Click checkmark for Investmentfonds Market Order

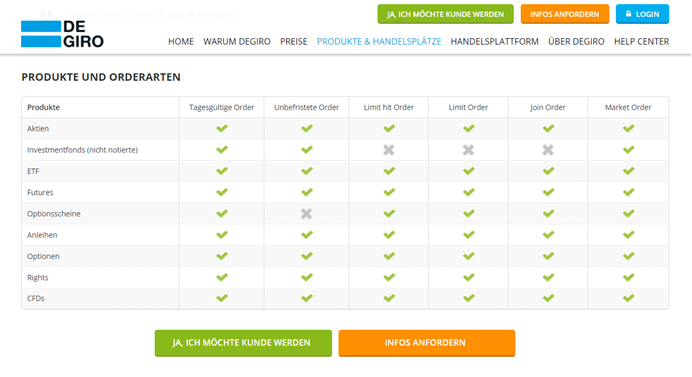(628, 150)
